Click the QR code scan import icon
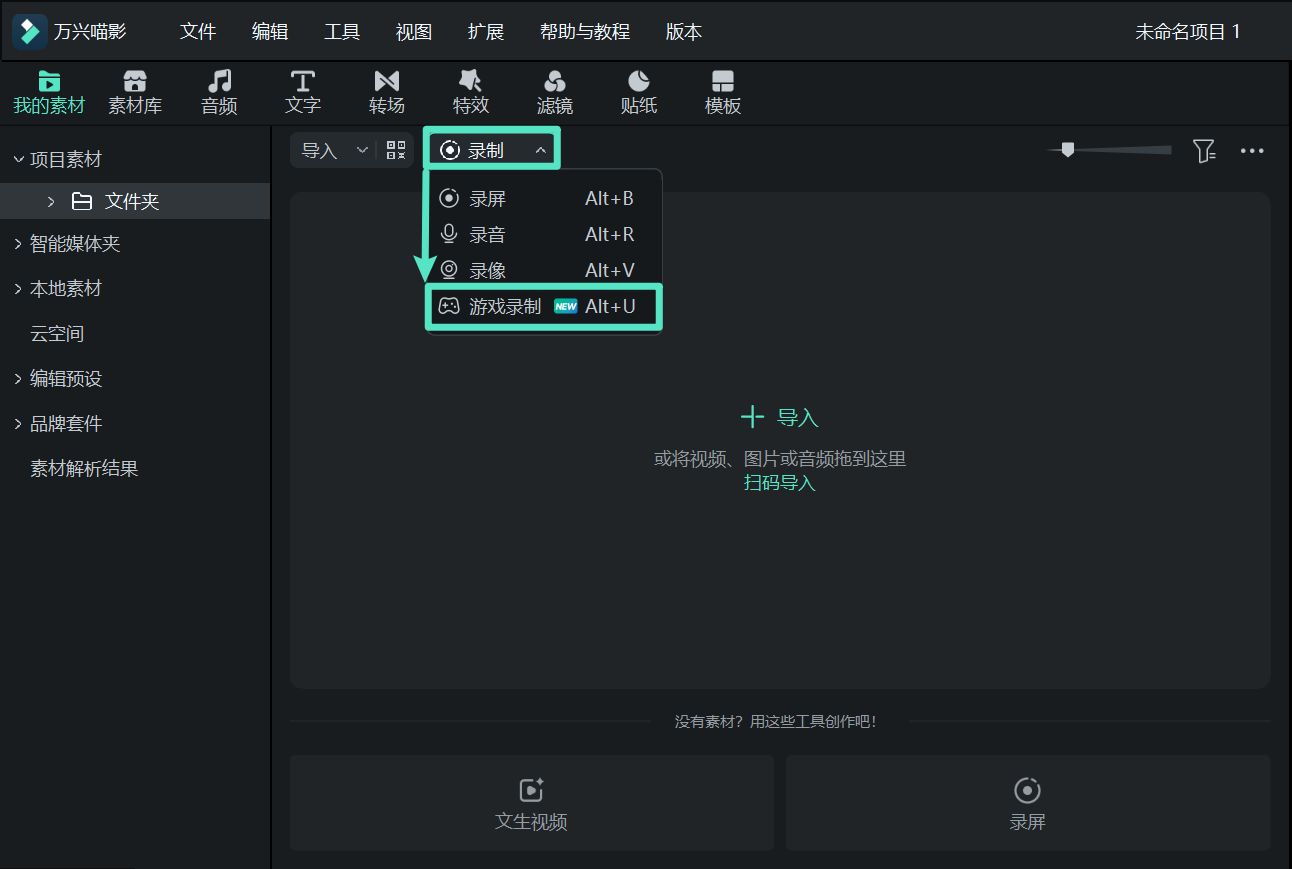Image resolution: width=1292 pixels, height=869 pixels. [x=396, y=150]
